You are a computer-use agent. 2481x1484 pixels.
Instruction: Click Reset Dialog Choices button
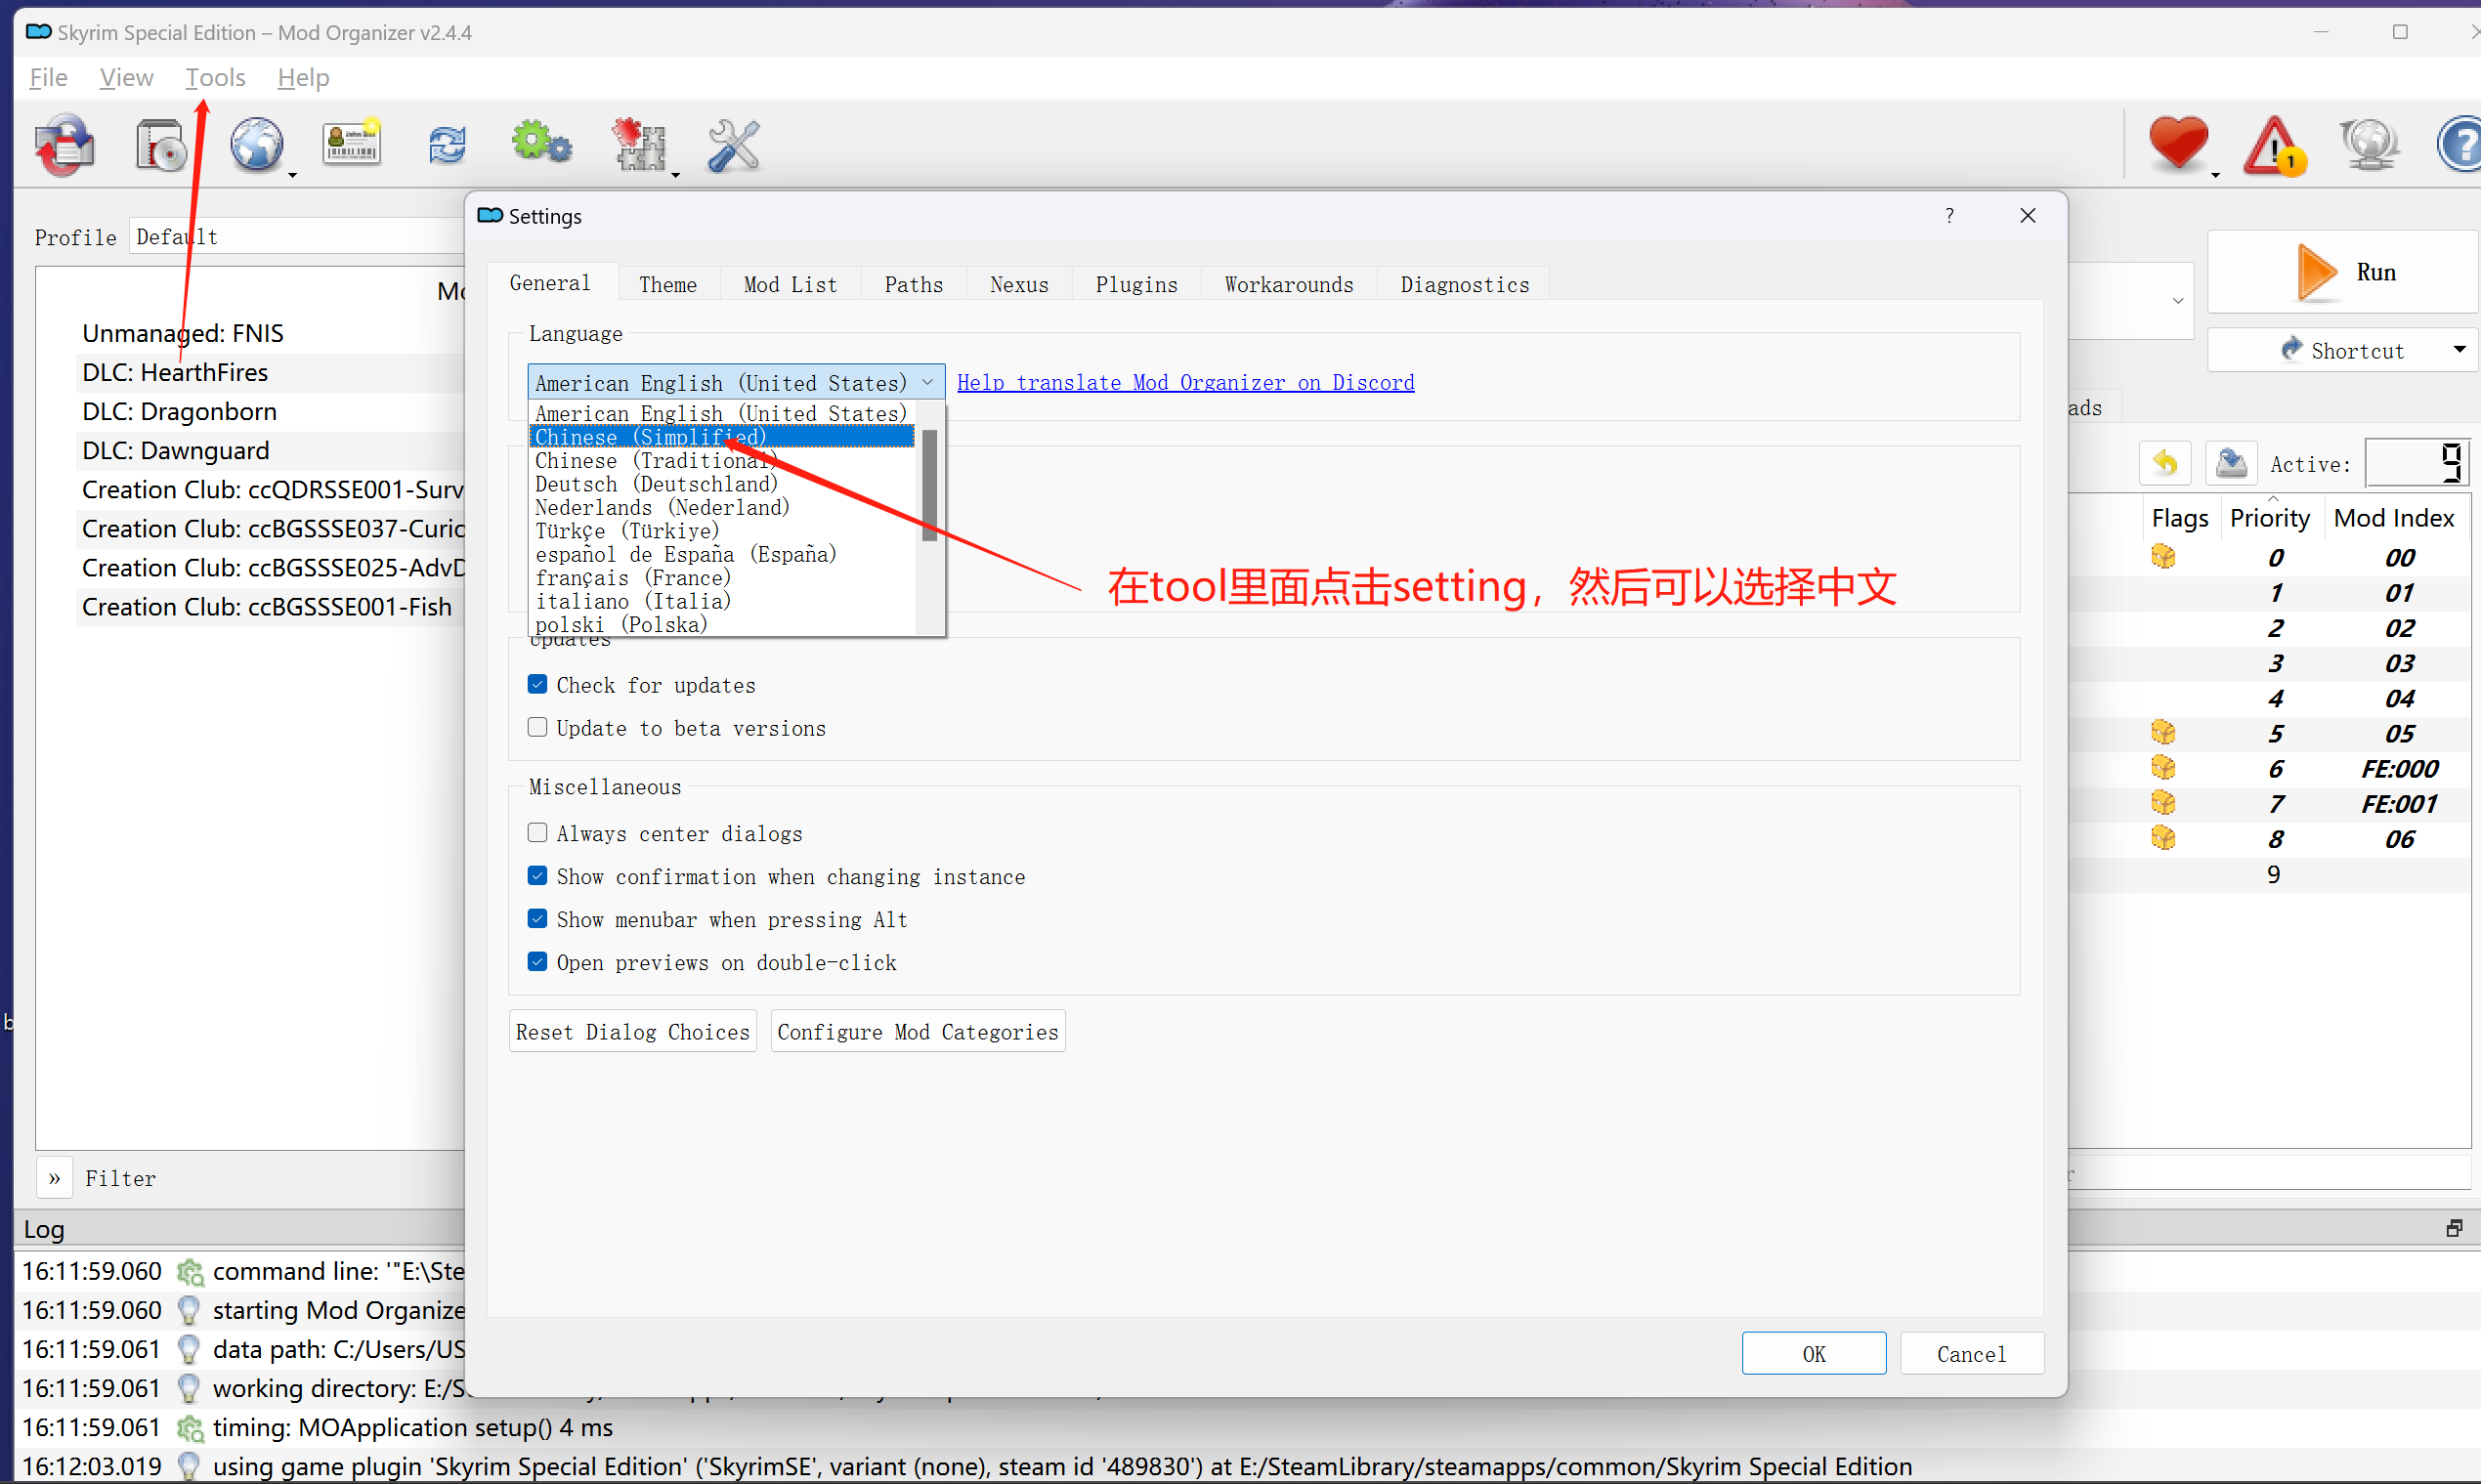(x=632, y=1032)
